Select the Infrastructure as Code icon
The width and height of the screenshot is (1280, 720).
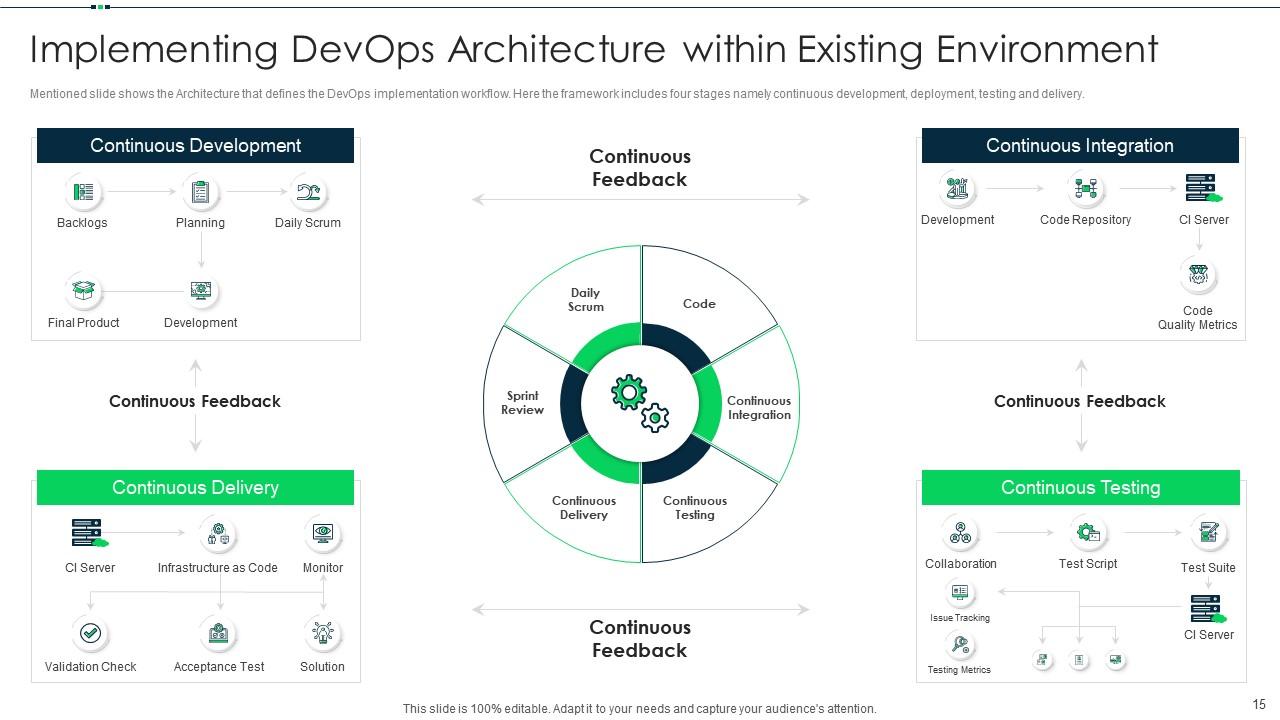click(219, 532)
